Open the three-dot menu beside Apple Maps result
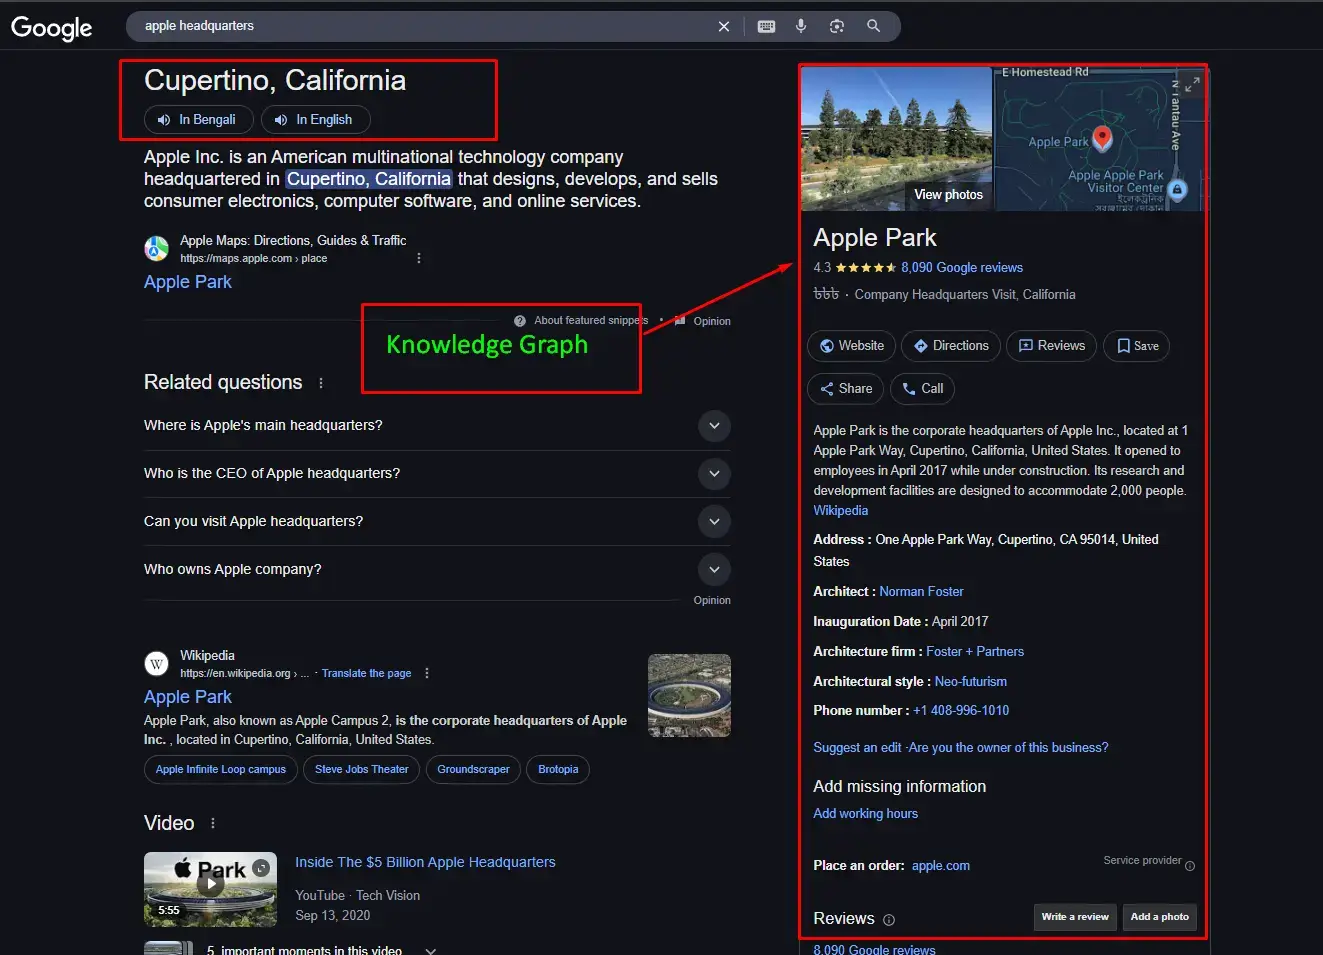The height and width of the screenshot is (955, 1323). [418, 257]
